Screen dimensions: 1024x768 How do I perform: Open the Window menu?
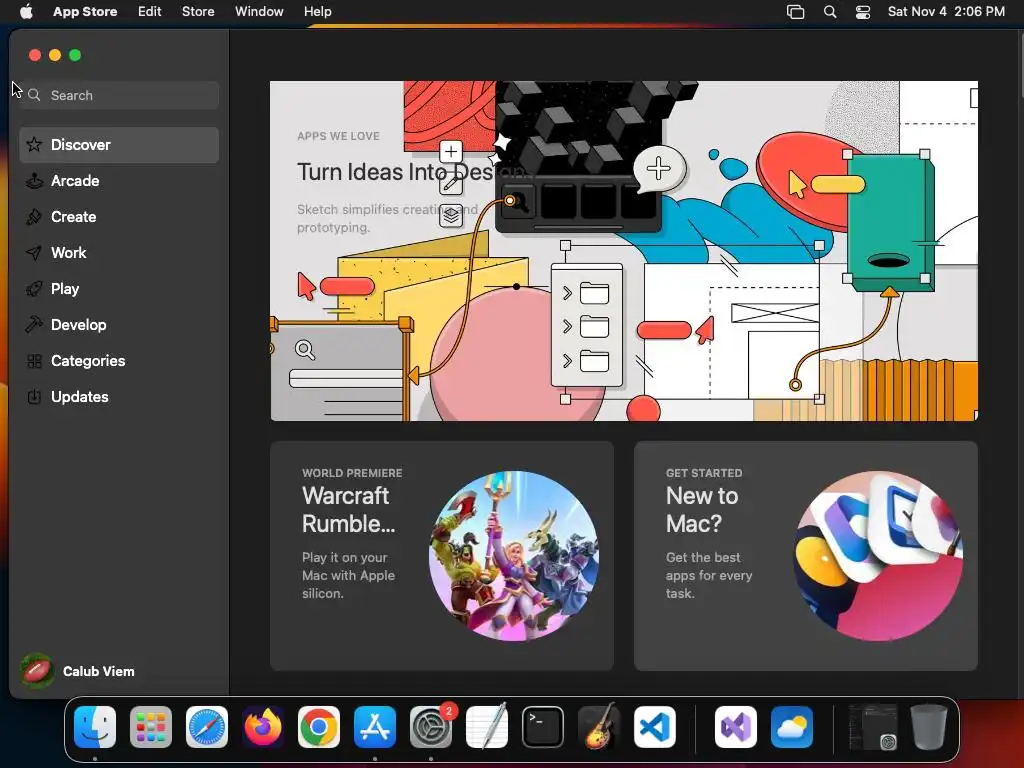click(x=259, y=12)
